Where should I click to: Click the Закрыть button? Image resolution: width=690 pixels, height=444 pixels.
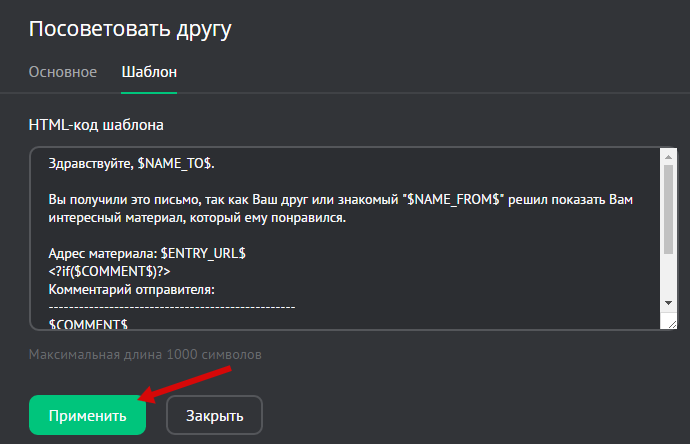tap(213, 415)
